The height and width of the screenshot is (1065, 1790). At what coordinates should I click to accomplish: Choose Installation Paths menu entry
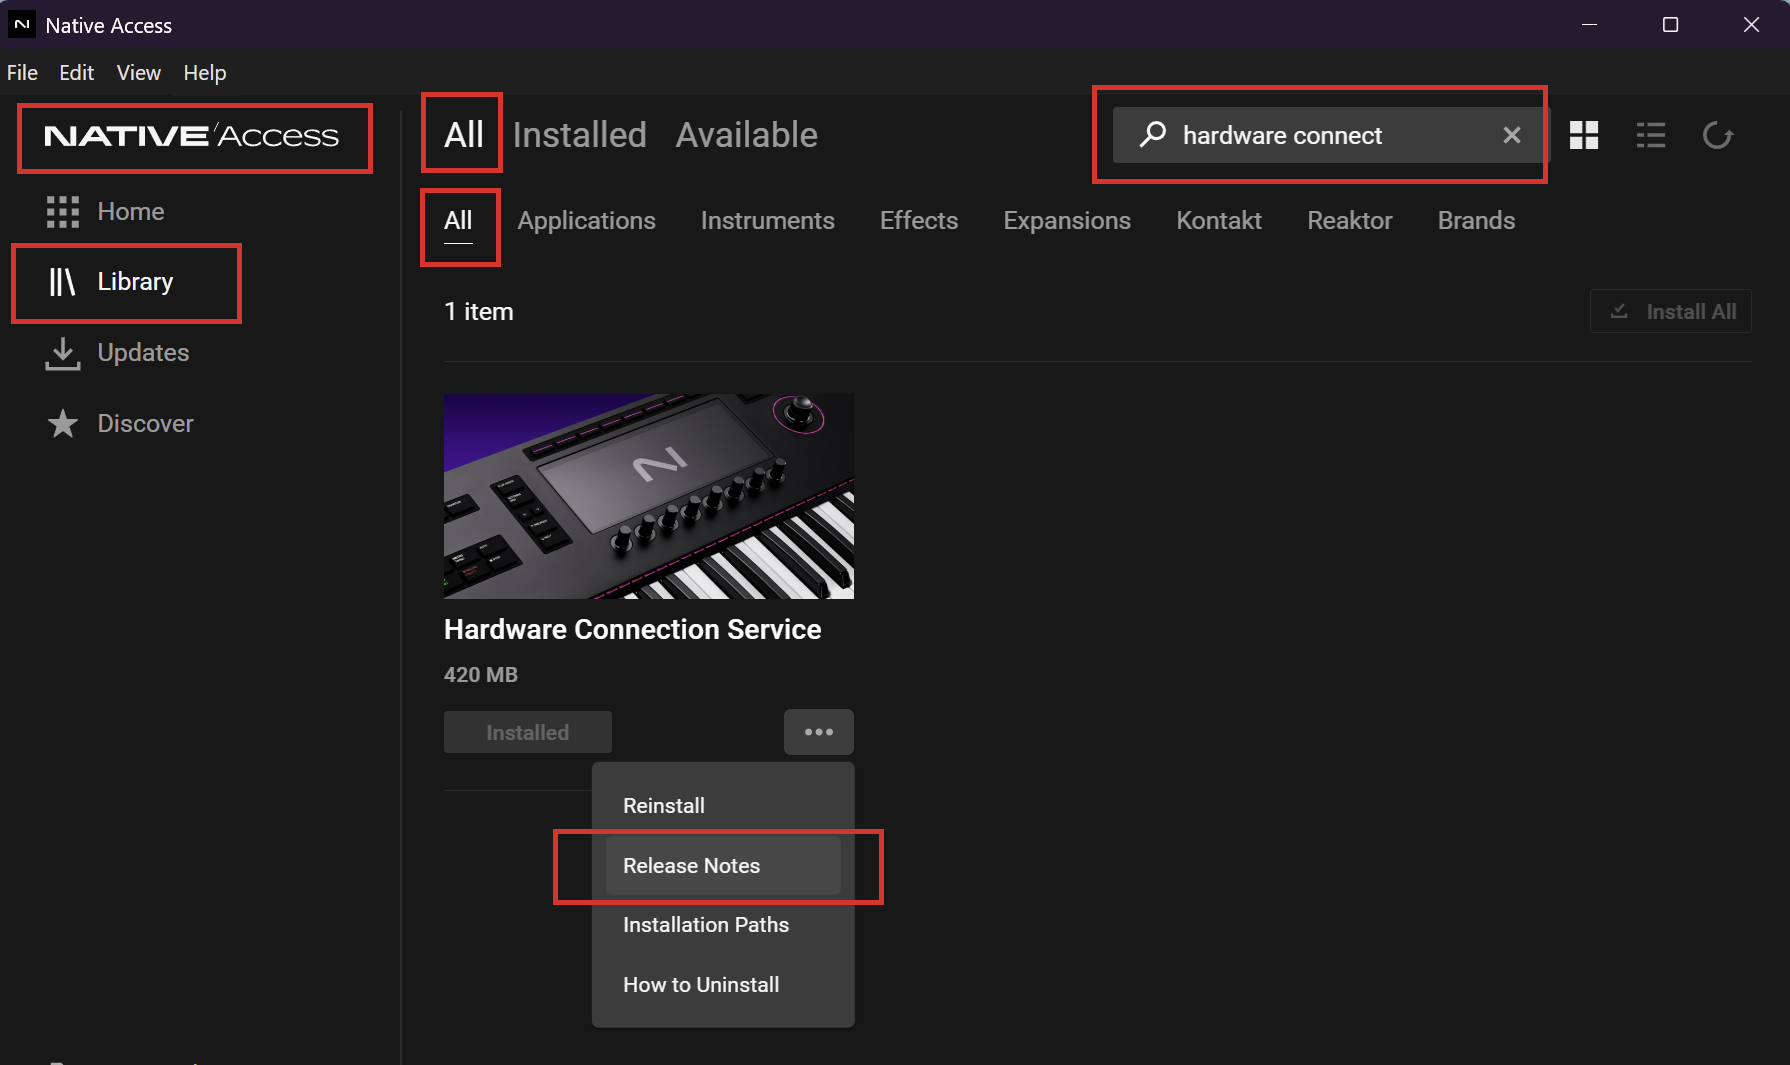point(723,925)
